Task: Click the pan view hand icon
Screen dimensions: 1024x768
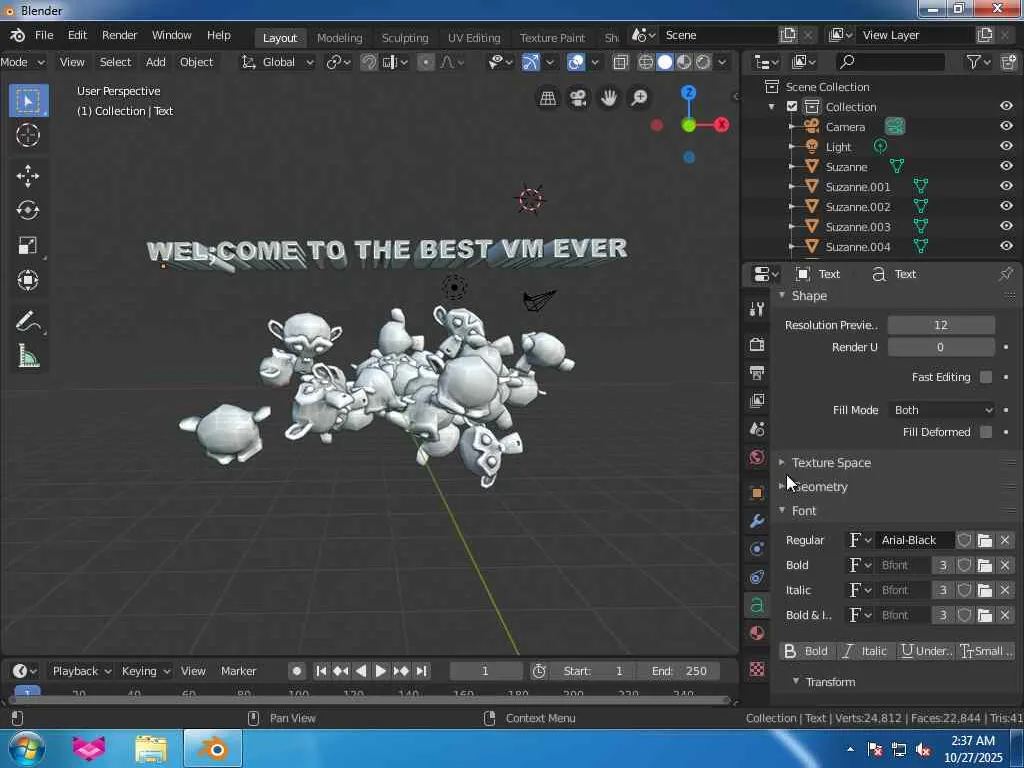Action: pos(609,98)
